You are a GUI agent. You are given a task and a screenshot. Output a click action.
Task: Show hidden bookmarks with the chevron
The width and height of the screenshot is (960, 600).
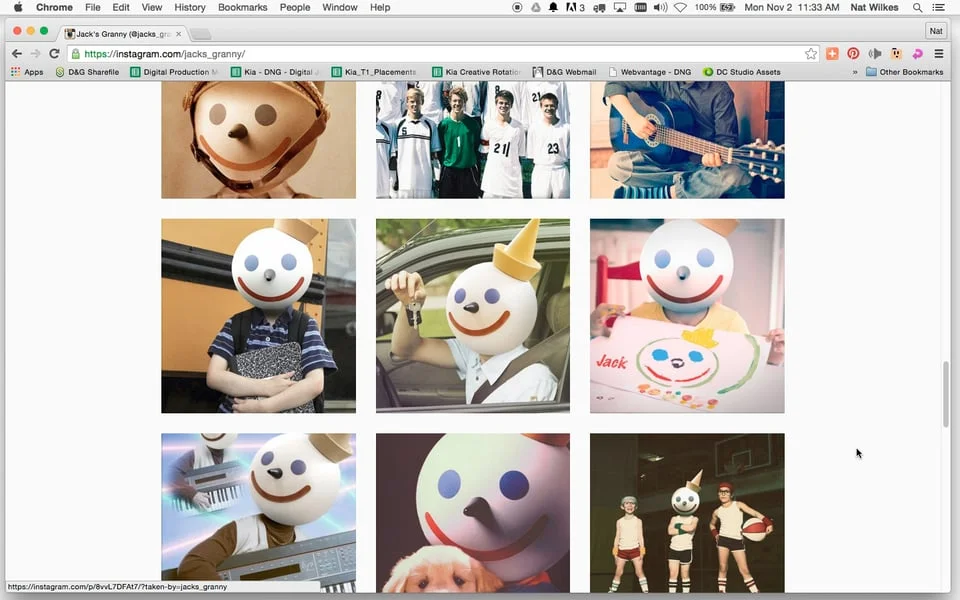click(x=855, y=72)
